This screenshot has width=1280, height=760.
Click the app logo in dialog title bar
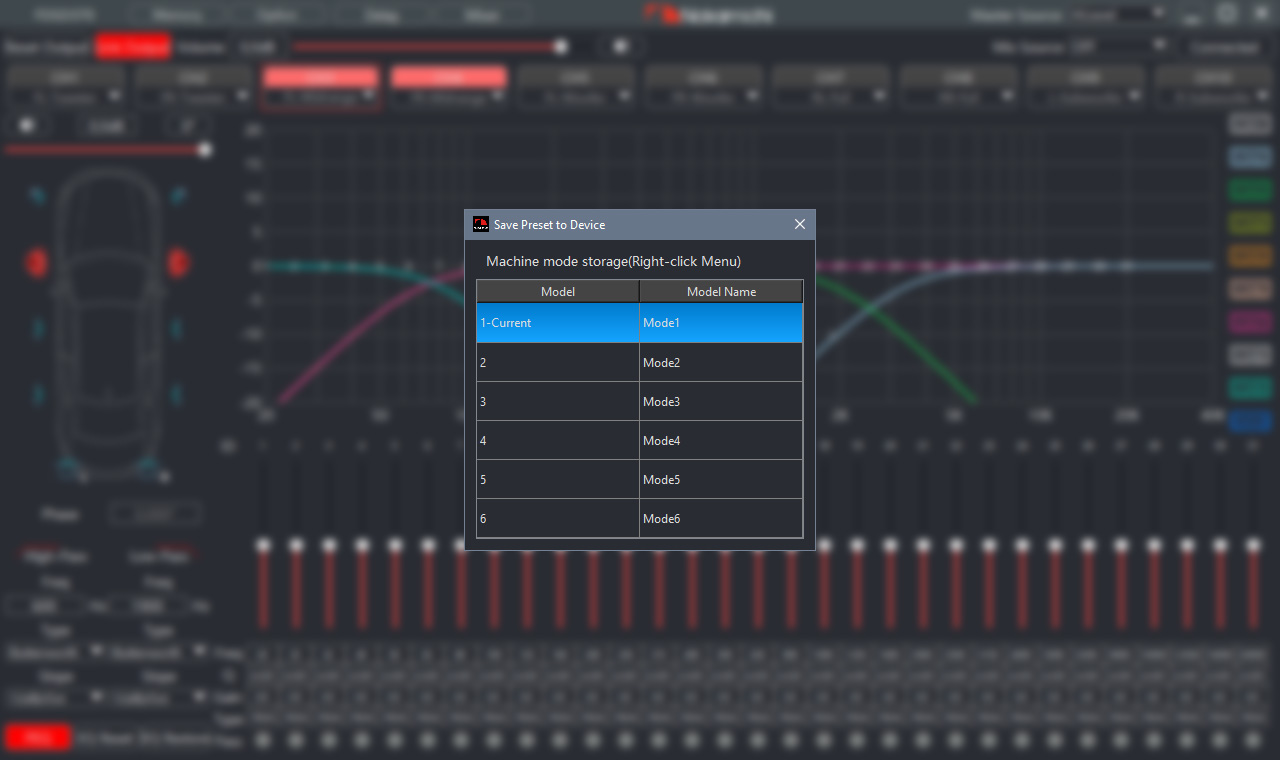click(x=481, y=225)
